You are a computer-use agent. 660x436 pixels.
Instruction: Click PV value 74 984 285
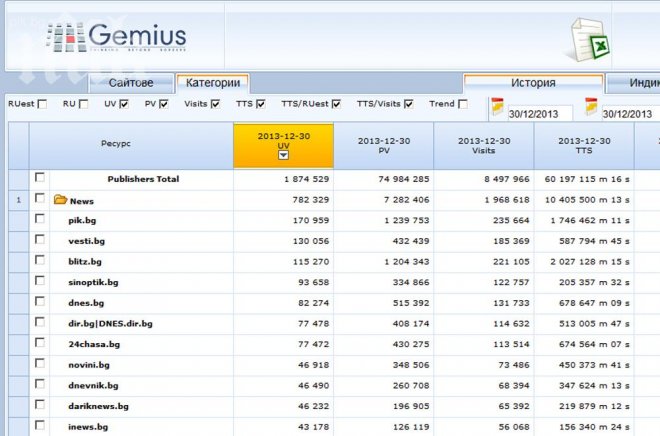404,179
